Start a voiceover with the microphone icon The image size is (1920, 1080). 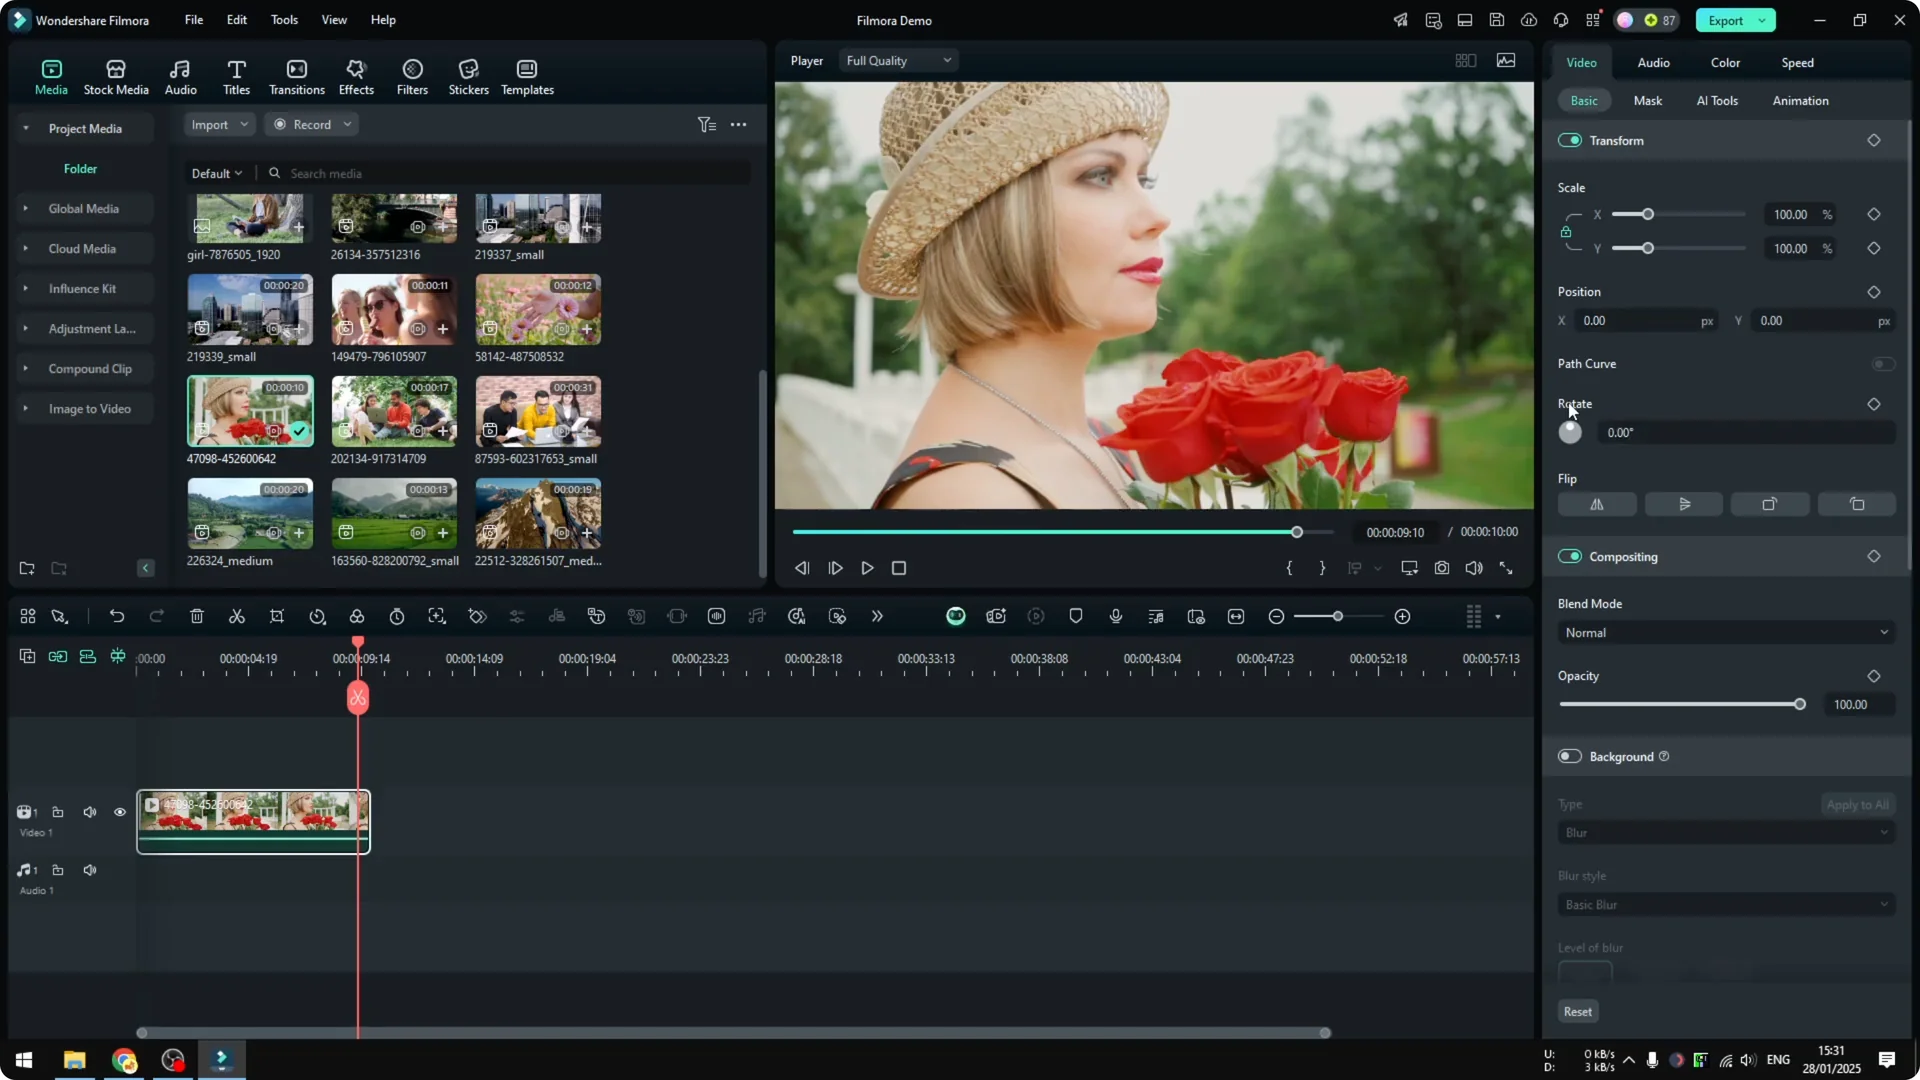tap(1115, 616)
